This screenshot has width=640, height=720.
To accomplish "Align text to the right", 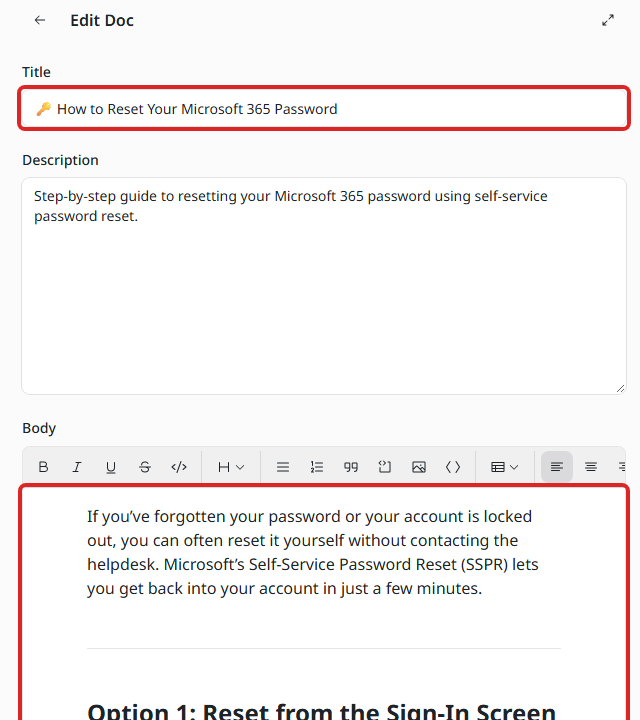I will click(x=621, y=467).
